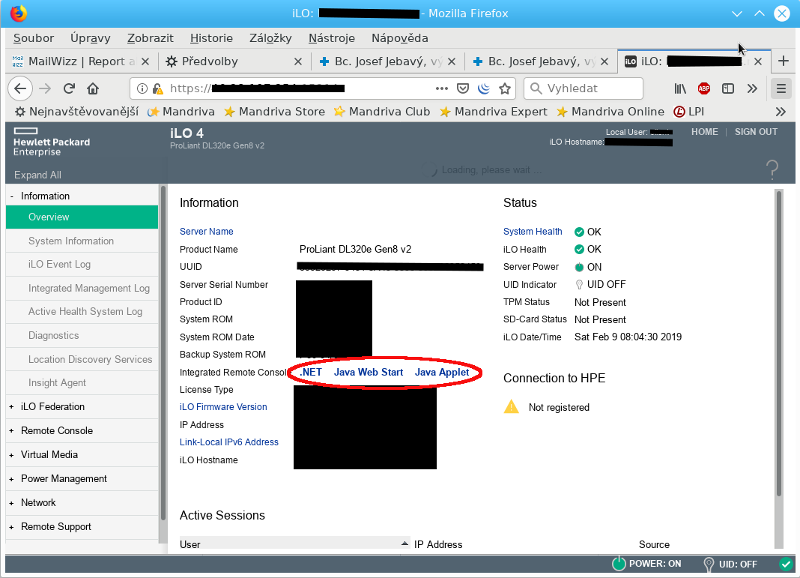Open the Historie menu

[211, 38]
